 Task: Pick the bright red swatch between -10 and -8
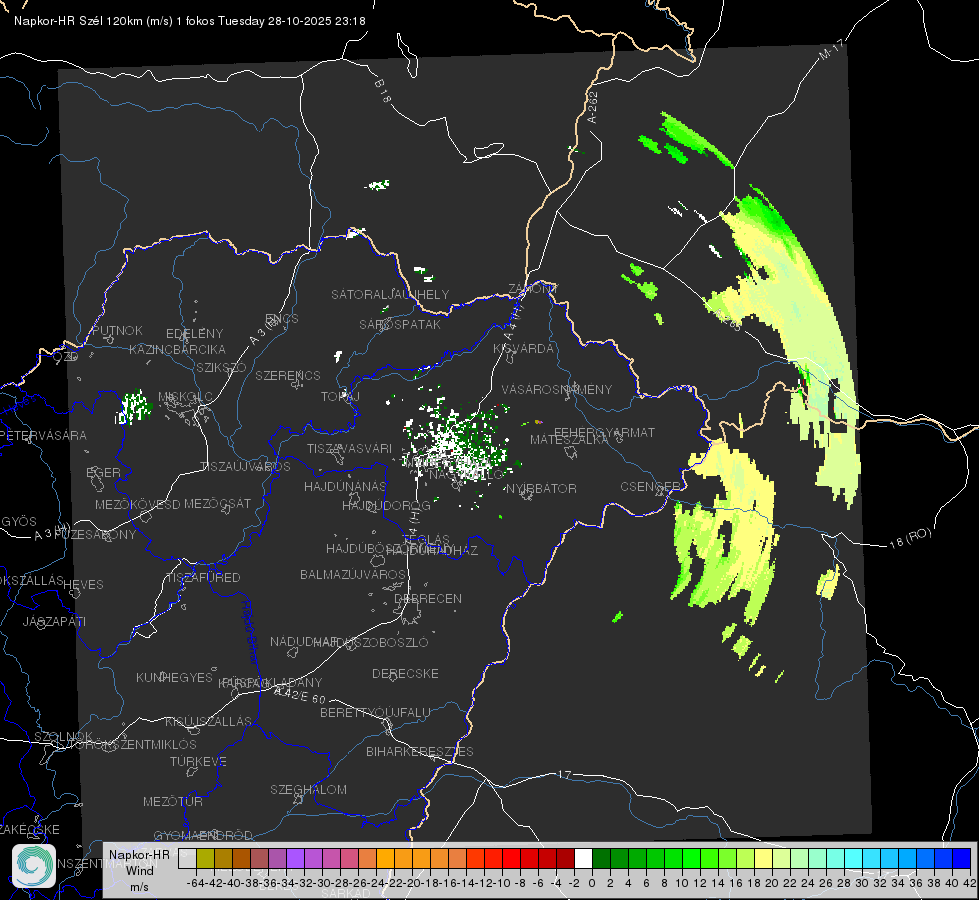(x=511, y=858)
